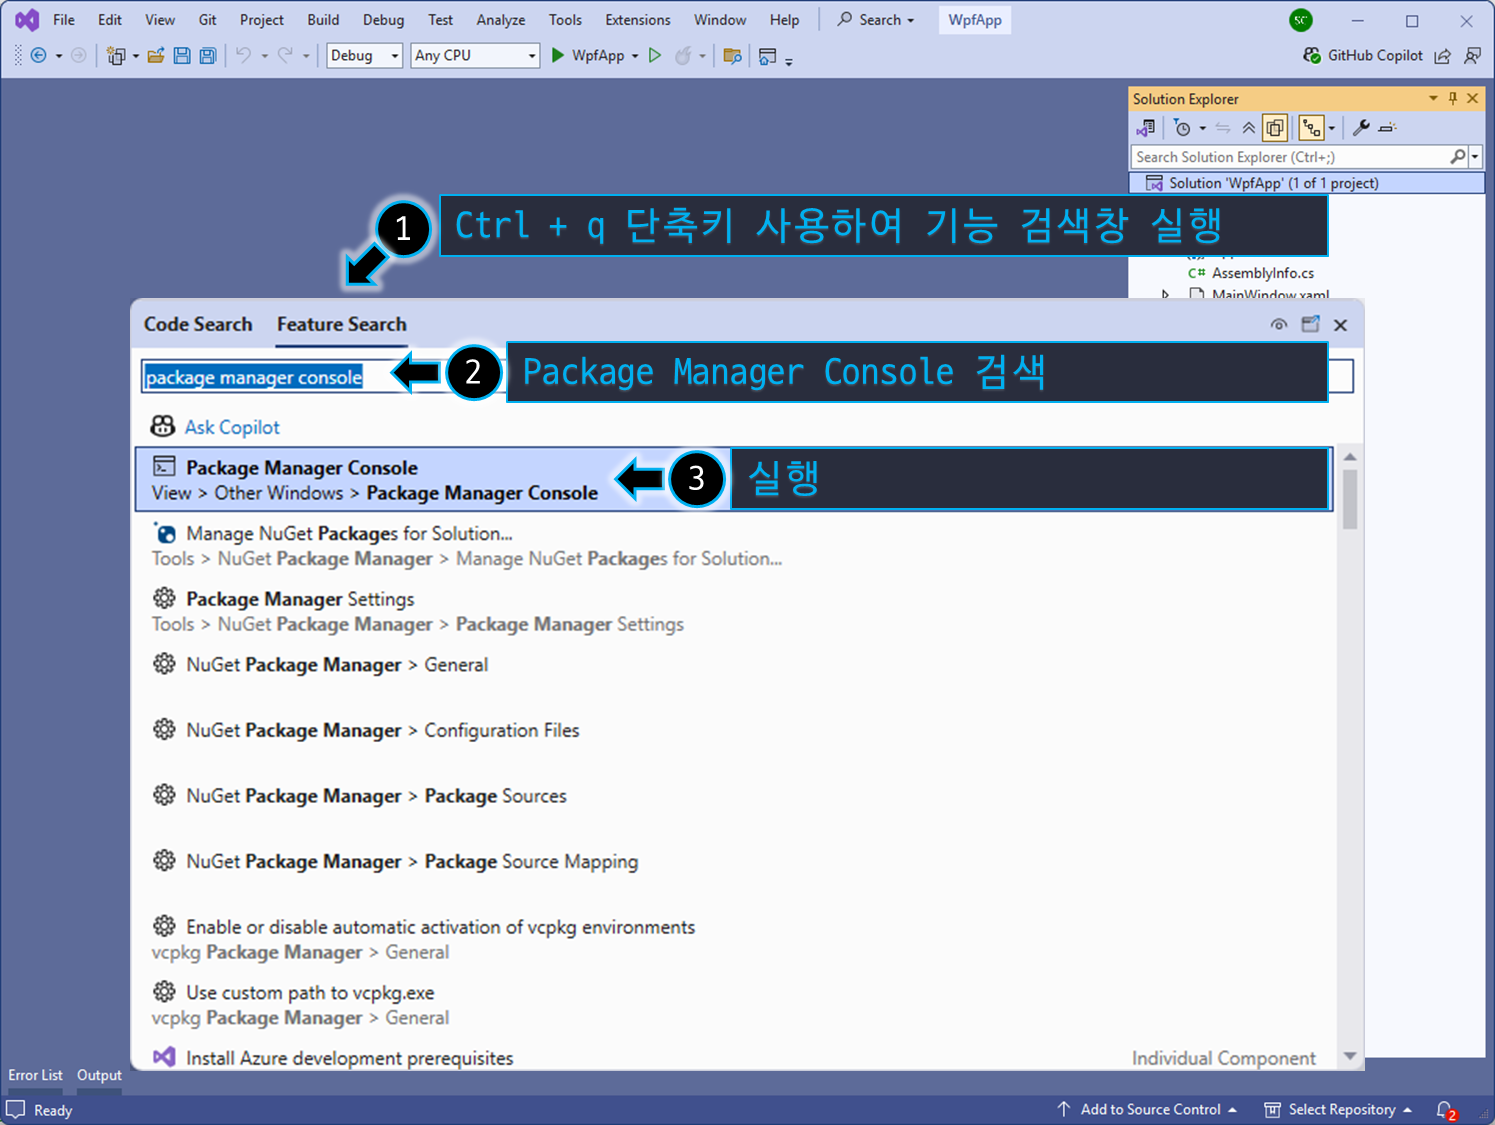The width and height of the screenshot is (1495, 1125).
Task: Open the File menu
Action: [x=64, y=20]
